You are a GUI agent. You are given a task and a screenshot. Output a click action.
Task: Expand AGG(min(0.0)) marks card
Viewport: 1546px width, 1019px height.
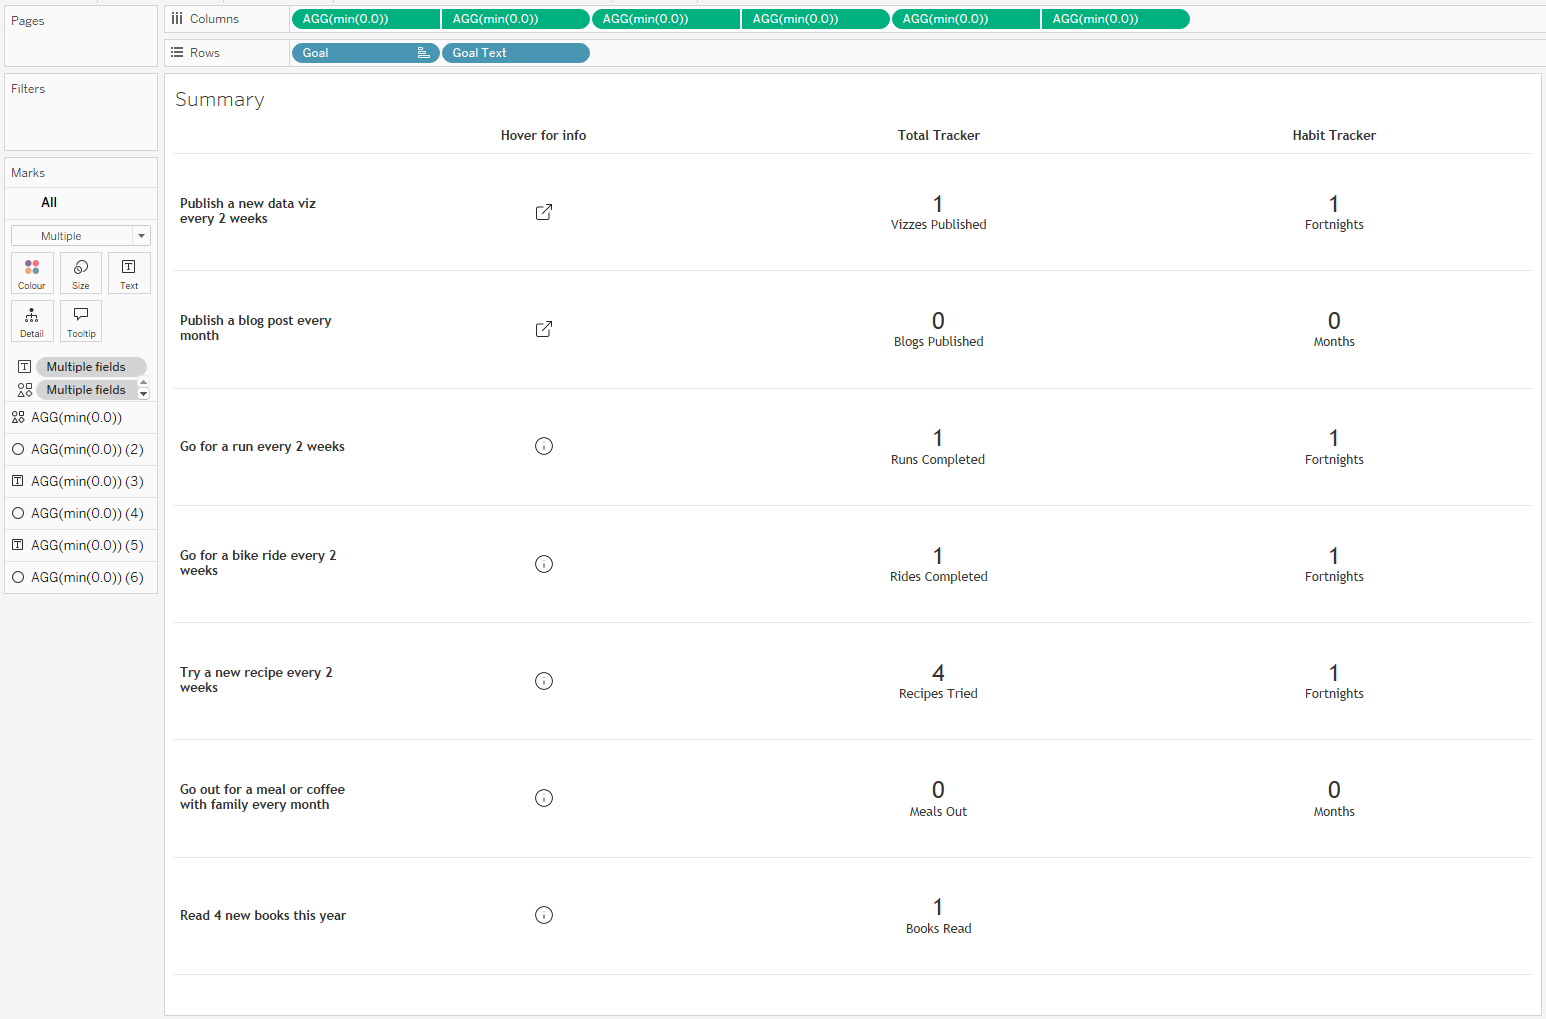click(81, 417)
